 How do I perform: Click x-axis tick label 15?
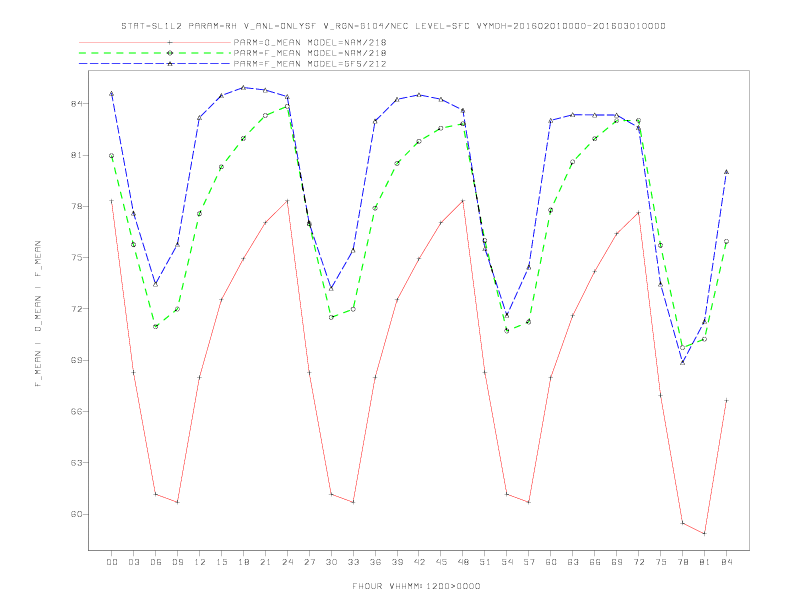(x=221, y=562)
